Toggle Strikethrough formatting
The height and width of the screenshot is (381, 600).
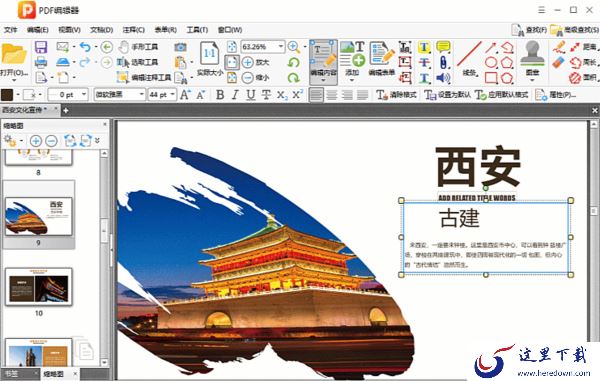point(266,94)
